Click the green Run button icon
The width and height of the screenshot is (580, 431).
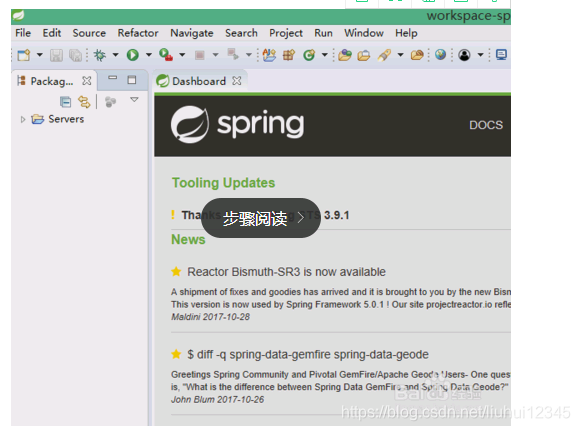pos(132,55)
